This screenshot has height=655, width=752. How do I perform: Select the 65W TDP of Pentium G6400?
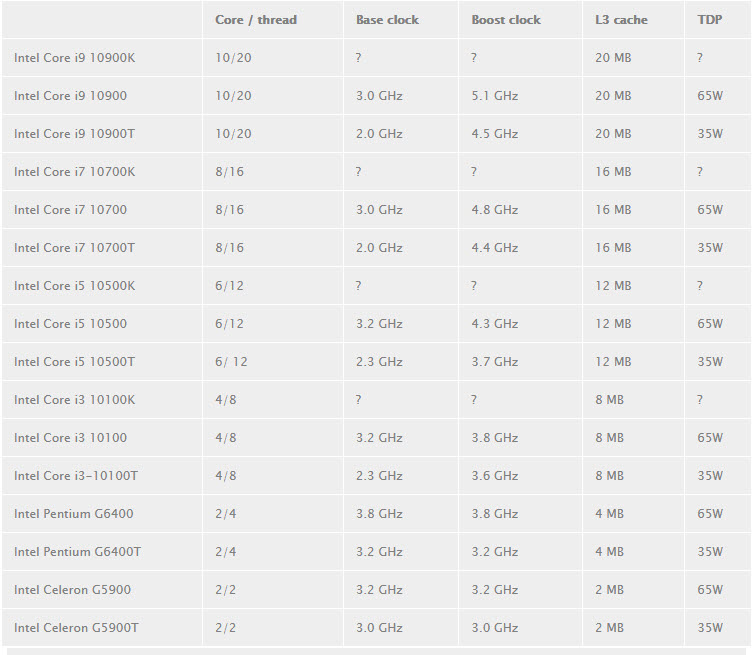tap(710, 514)
